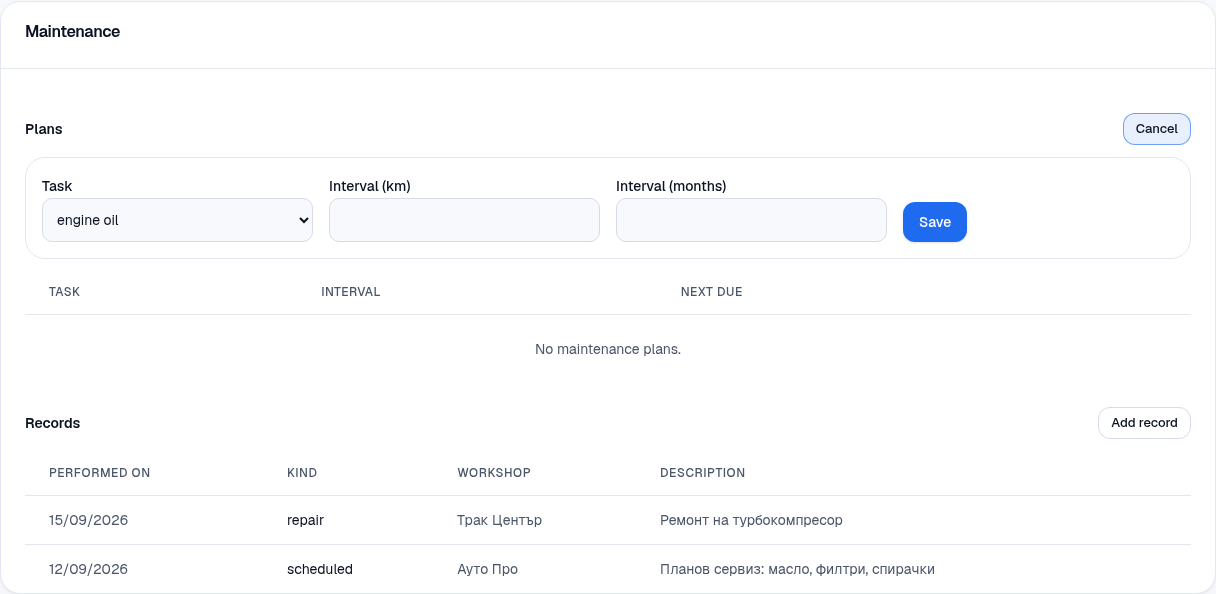Save the new maintenance plan
This screenshot has height=594, width=1216.
[935, 222]
